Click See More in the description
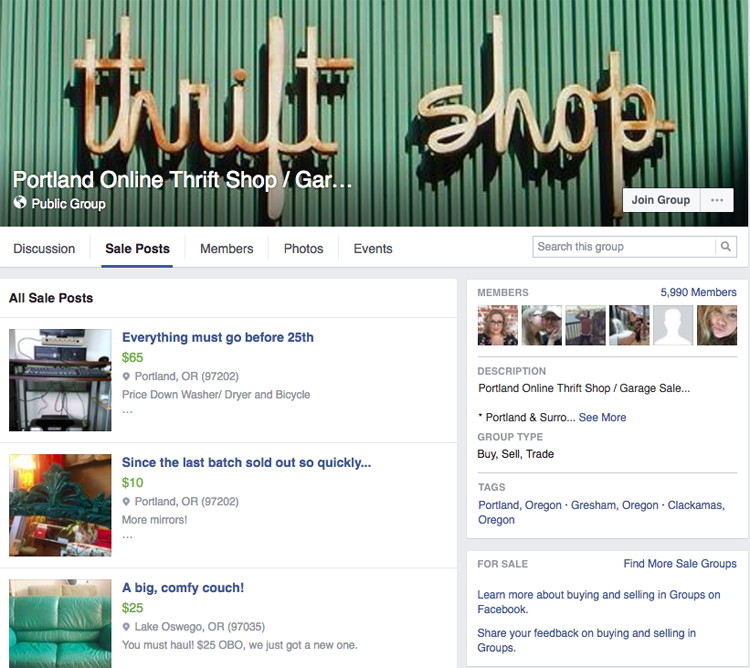Screen dimensions: 750x668 [x=602, y=417]
